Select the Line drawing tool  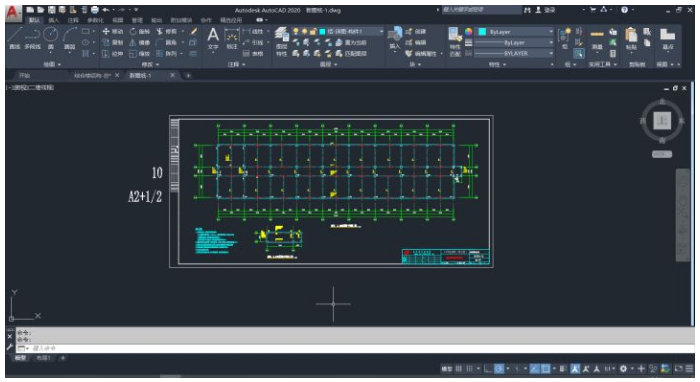[15, 37]
